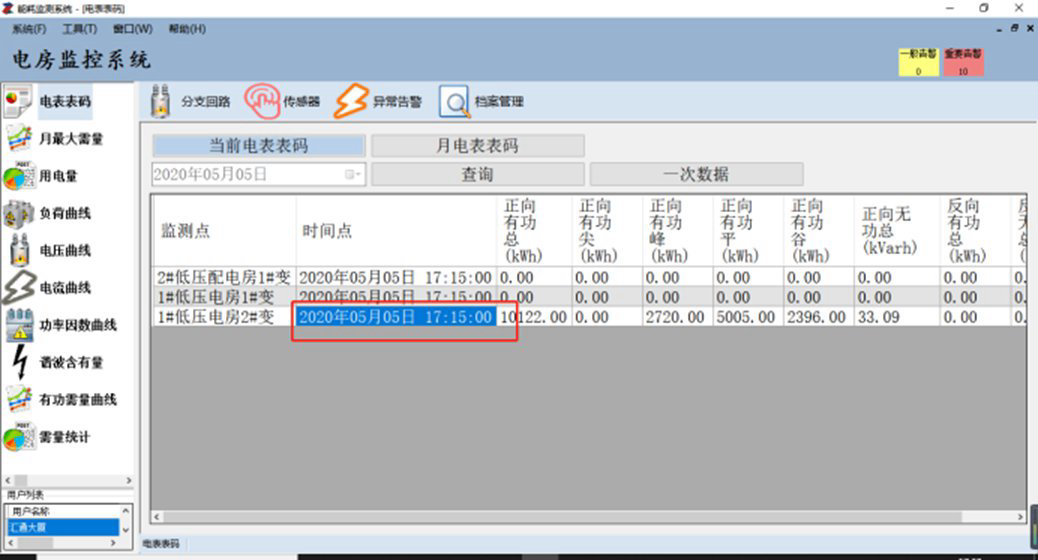Open the 电流曲线 lightning icon

click(19, 287)
